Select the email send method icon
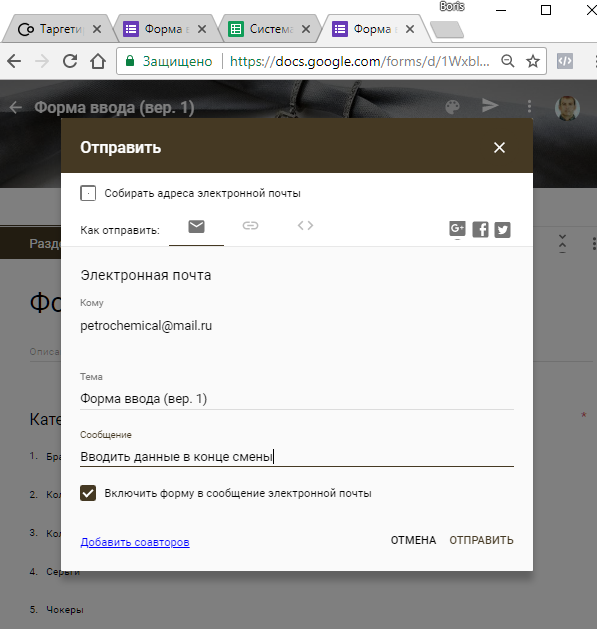 pos(196,227)
